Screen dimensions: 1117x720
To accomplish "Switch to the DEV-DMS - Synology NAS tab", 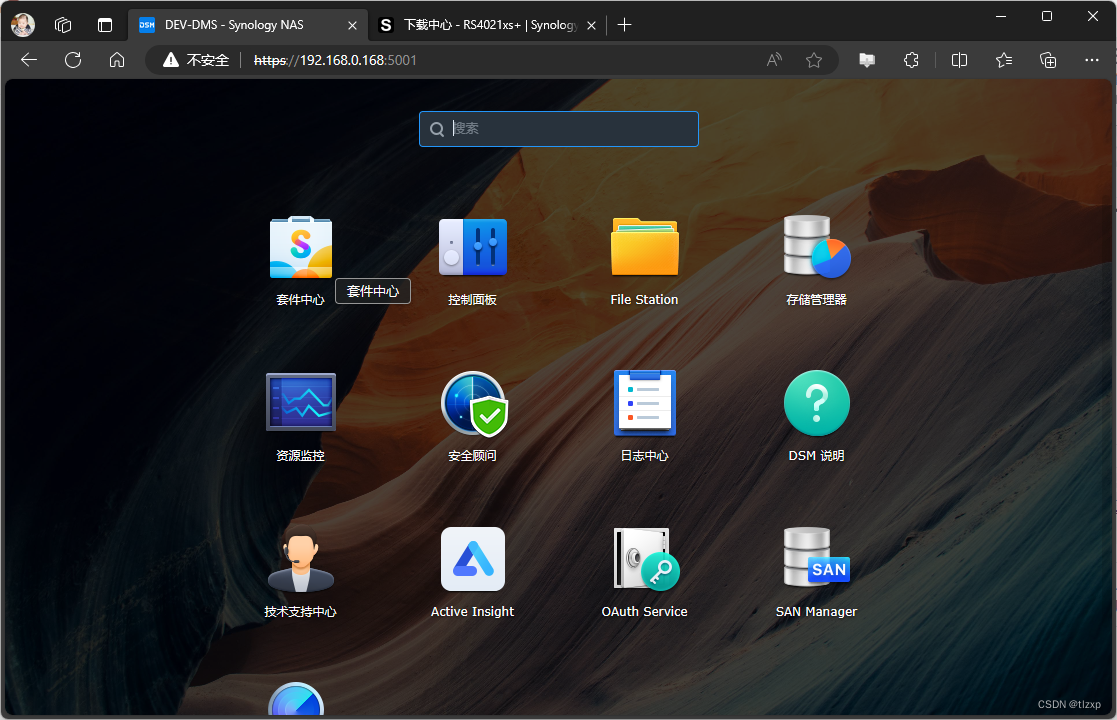I will tap(248, 25).
